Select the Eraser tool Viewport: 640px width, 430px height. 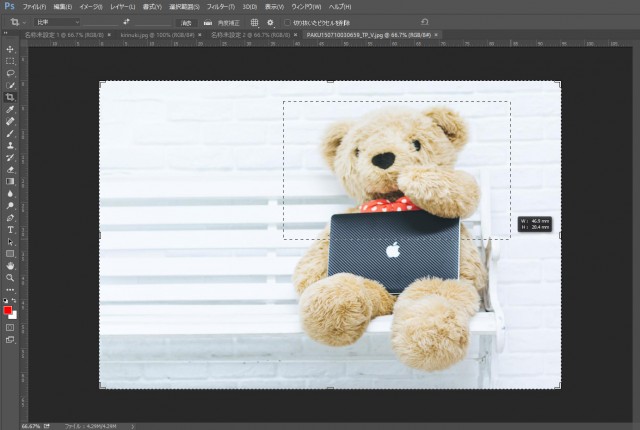[10, 169]
